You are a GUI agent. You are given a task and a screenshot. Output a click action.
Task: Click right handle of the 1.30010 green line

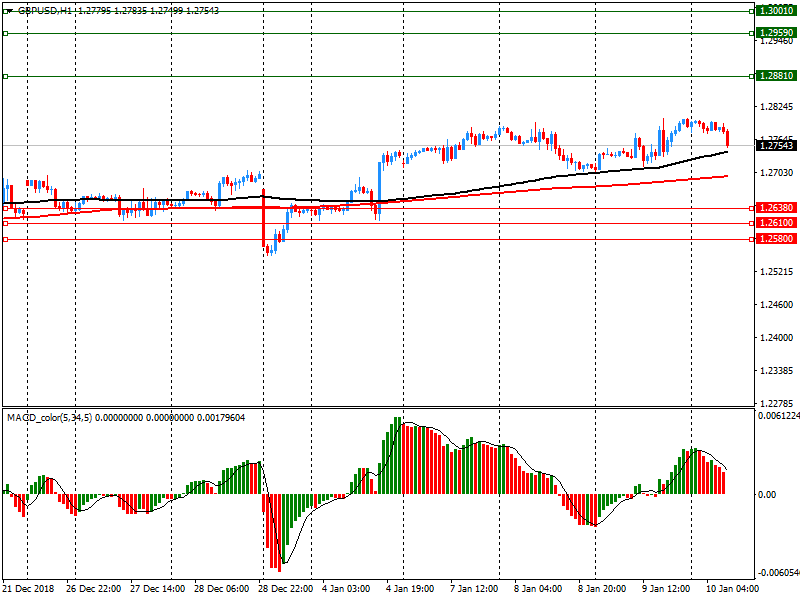[751, 10]
